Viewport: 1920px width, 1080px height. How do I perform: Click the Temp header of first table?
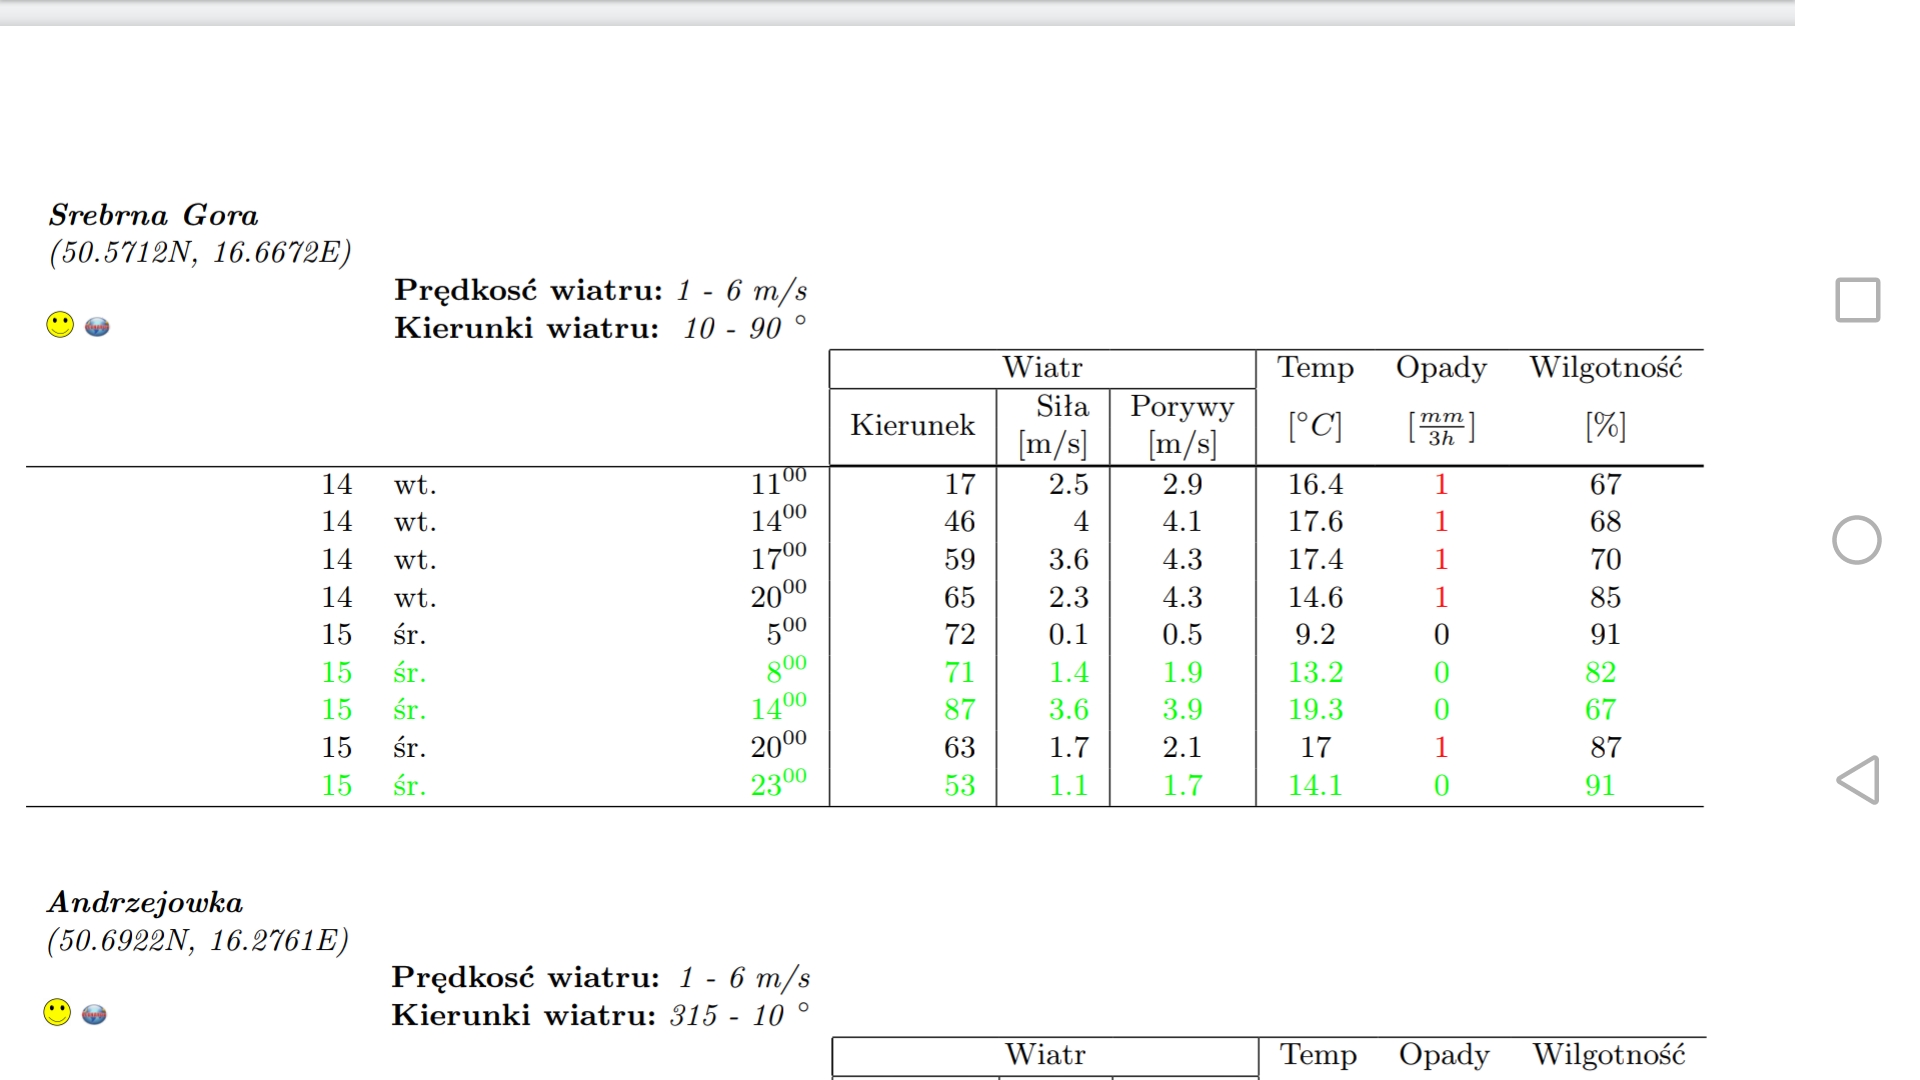1315,368
